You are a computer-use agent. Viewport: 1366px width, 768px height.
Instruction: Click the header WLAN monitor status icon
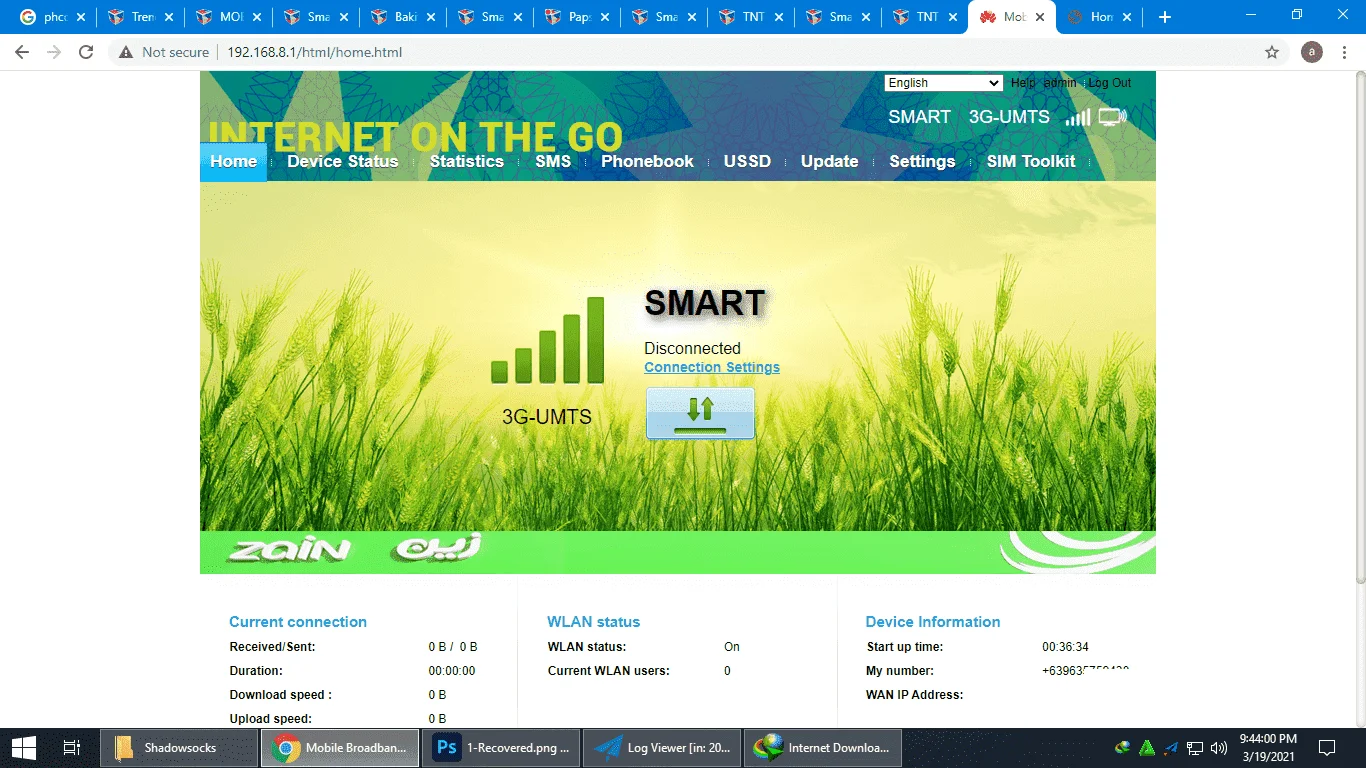click(1112, 117)
